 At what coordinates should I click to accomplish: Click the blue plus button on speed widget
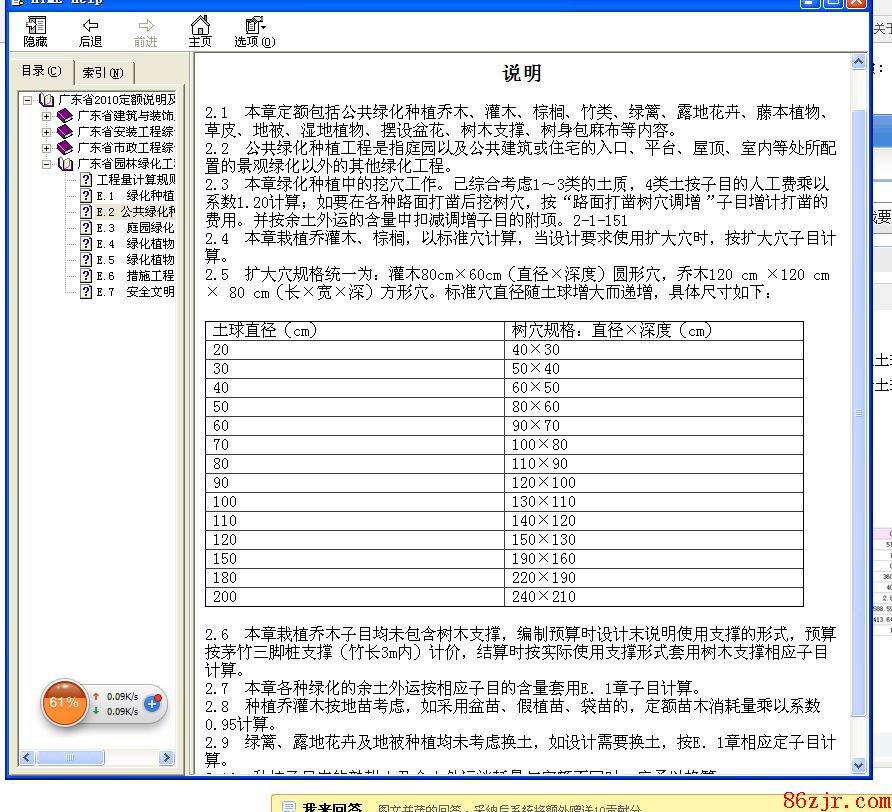click(x=152, y=703)
